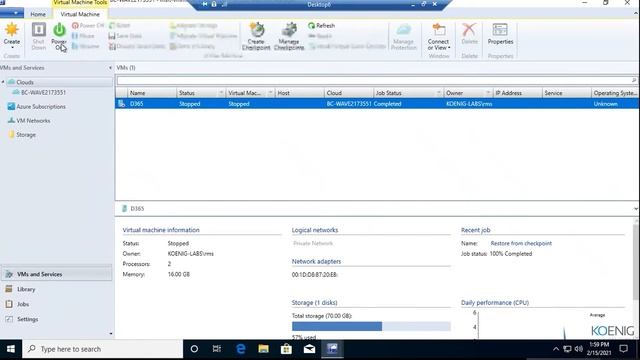Open the Job Status column filter dropdown
Image resolution: width=640 pixels, height=360 pixels.
pos(439,93)
